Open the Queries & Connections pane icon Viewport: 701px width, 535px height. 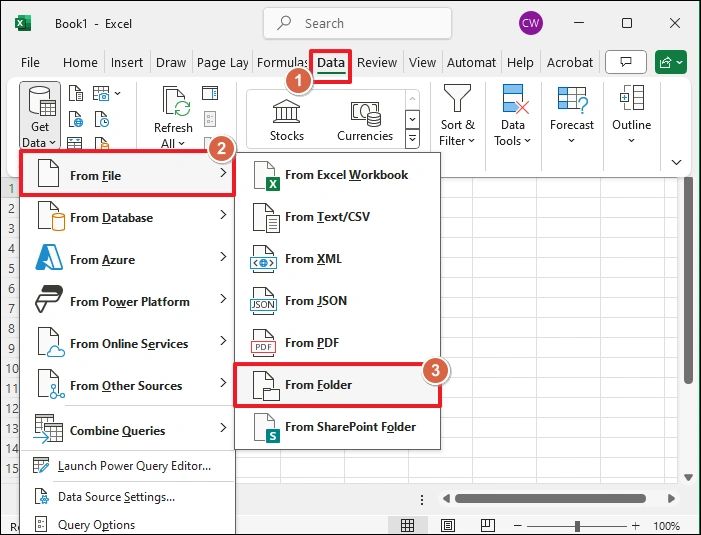210,93
